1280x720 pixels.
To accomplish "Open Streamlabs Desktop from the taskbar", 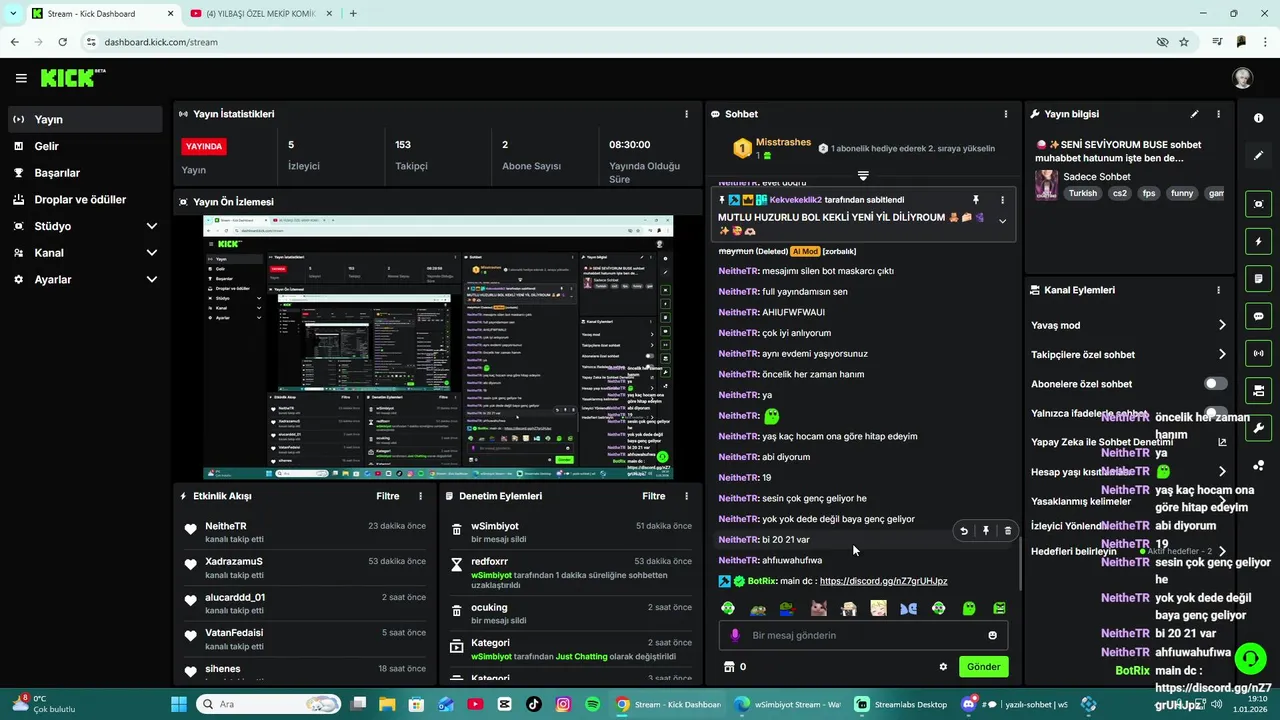I will tap(900, 704).
